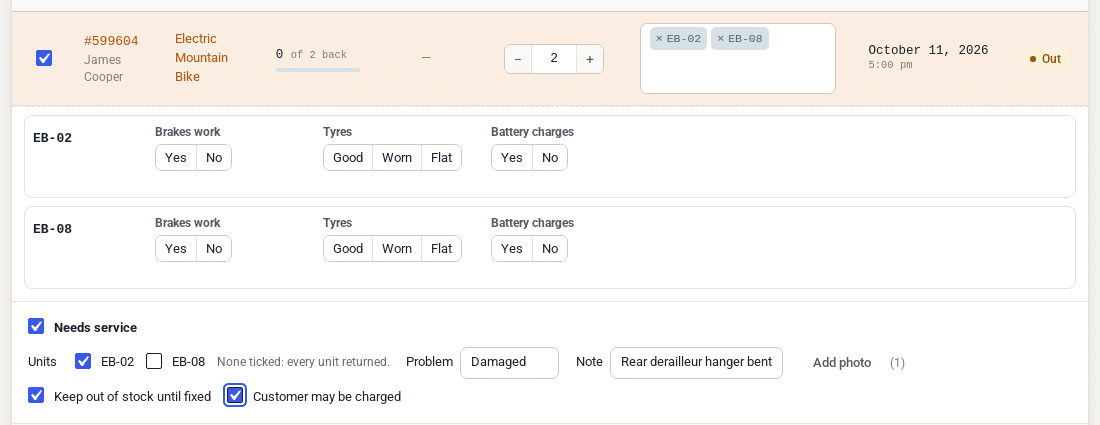1100x425 pixels.
Task: Untick the checkbox for order #599604
Action: click(x=43, y=58)
